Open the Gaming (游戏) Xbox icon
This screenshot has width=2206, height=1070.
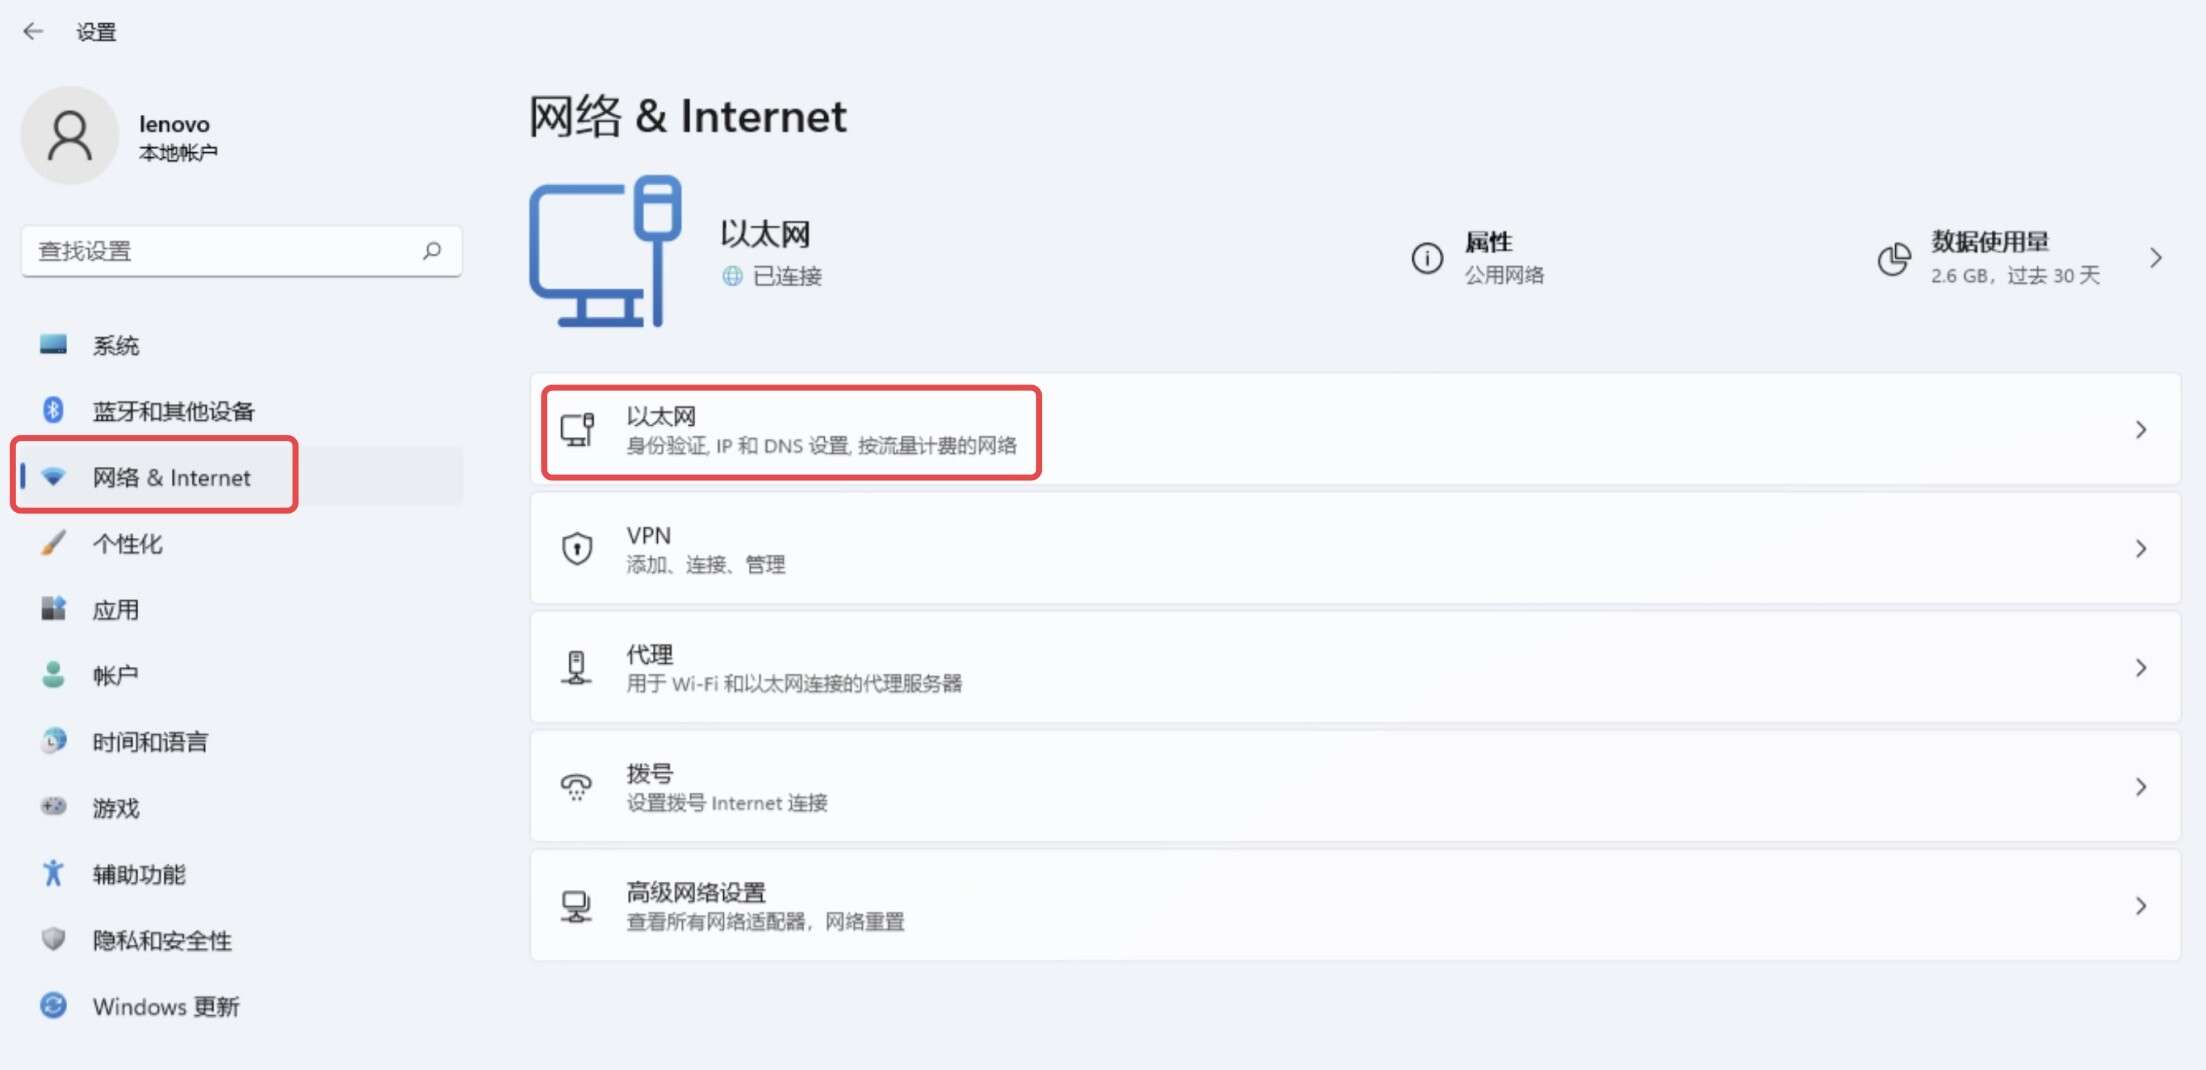(x=52, y=807)
